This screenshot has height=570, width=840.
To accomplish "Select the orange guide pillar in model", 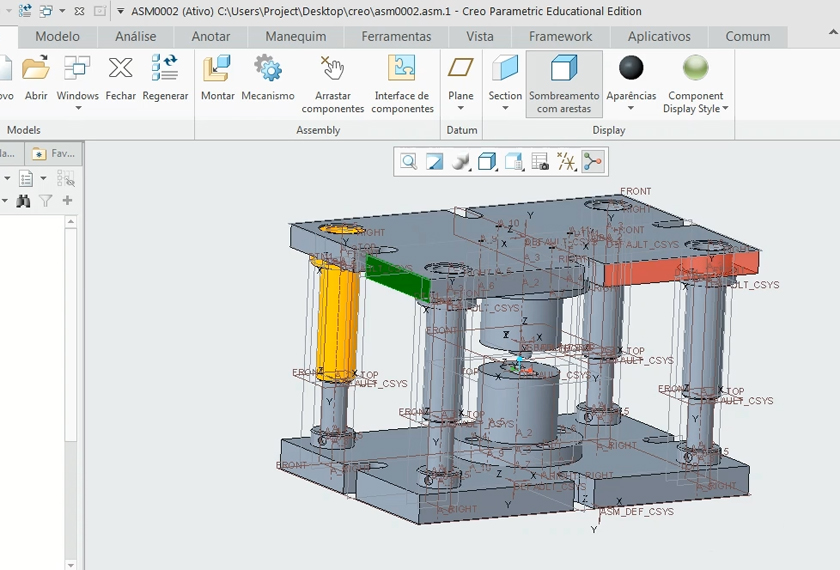I will coord(337,315).
